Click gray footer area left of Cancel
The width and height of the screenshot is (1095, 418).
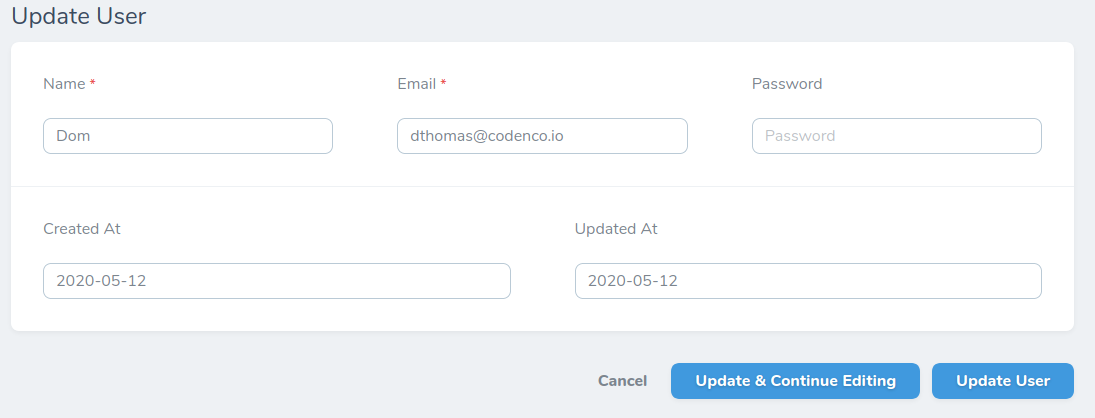coord(300,381)
